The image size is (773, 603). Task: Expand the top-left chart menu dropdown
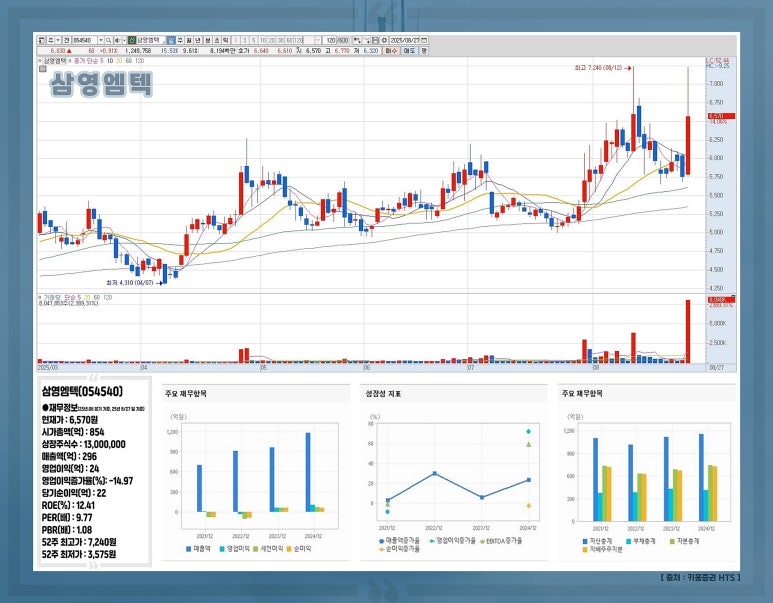click(x=42, y=38)
